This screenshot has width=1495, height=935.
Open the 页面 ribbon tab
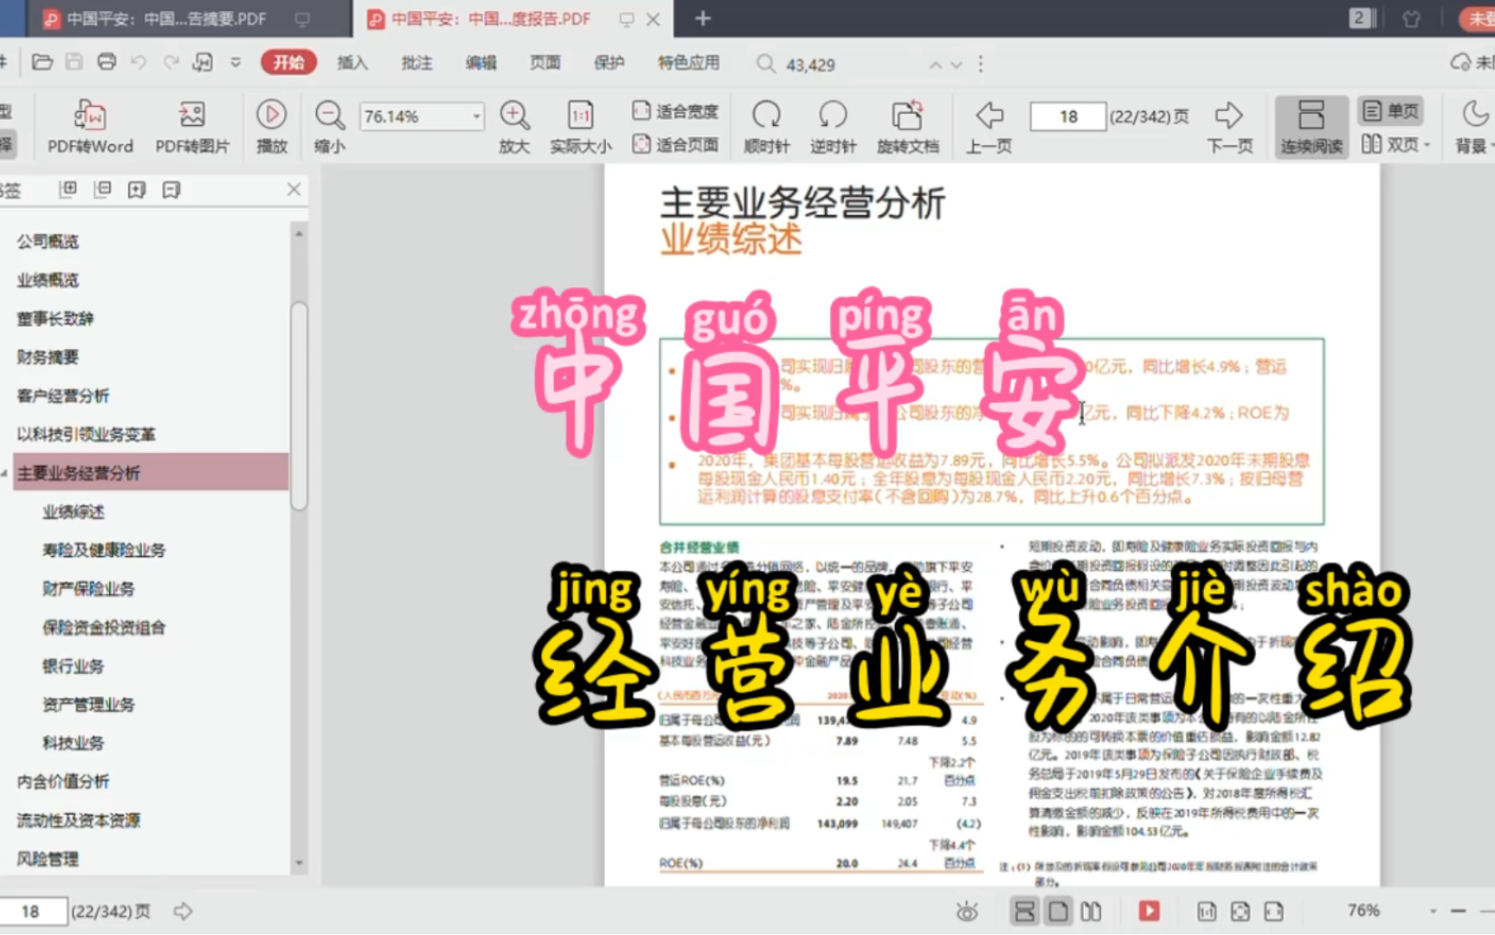(x=544, y=62)
